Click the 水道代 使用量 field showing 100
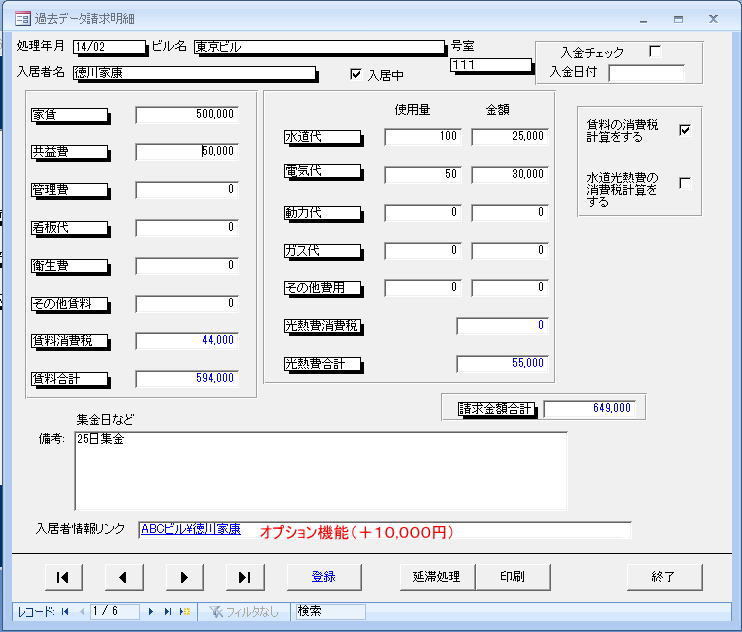Image resolution: width=742 pixels, height=632 pixels. (423, 137)
